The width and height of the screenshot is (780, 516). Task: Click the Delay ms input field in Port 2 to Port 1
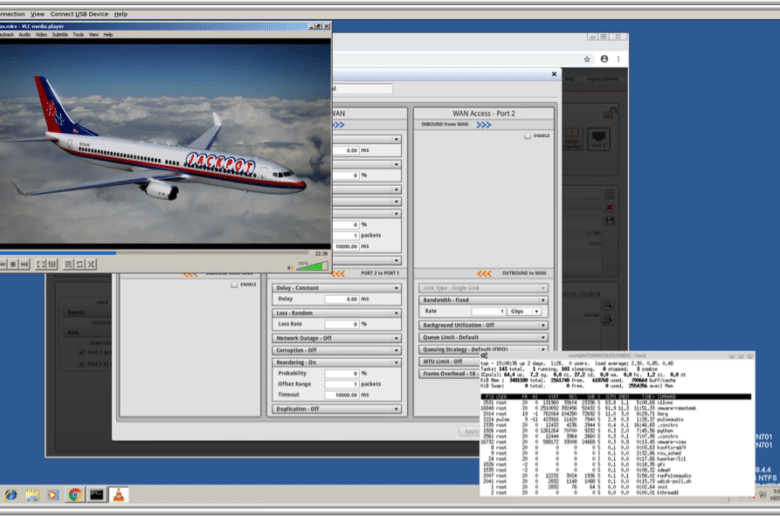[342, 299]
